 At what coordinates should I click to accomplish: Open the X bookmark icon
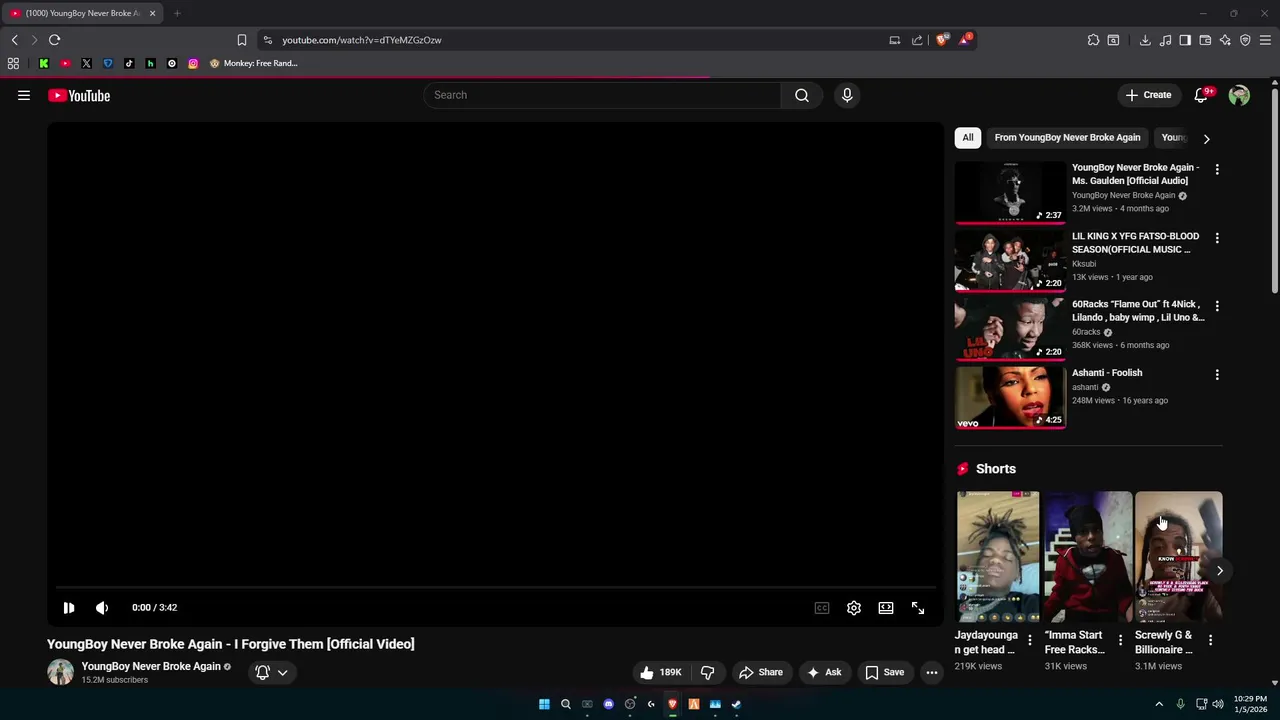tap(86, 63)
